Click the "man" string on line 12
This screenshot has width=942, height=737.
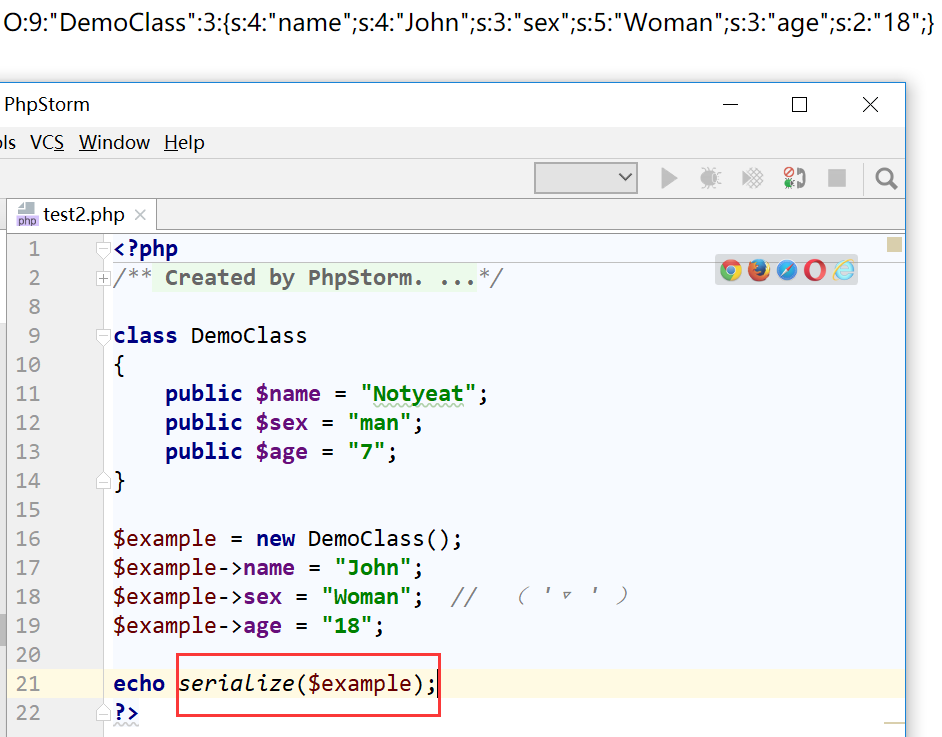[x=379, y=422]
